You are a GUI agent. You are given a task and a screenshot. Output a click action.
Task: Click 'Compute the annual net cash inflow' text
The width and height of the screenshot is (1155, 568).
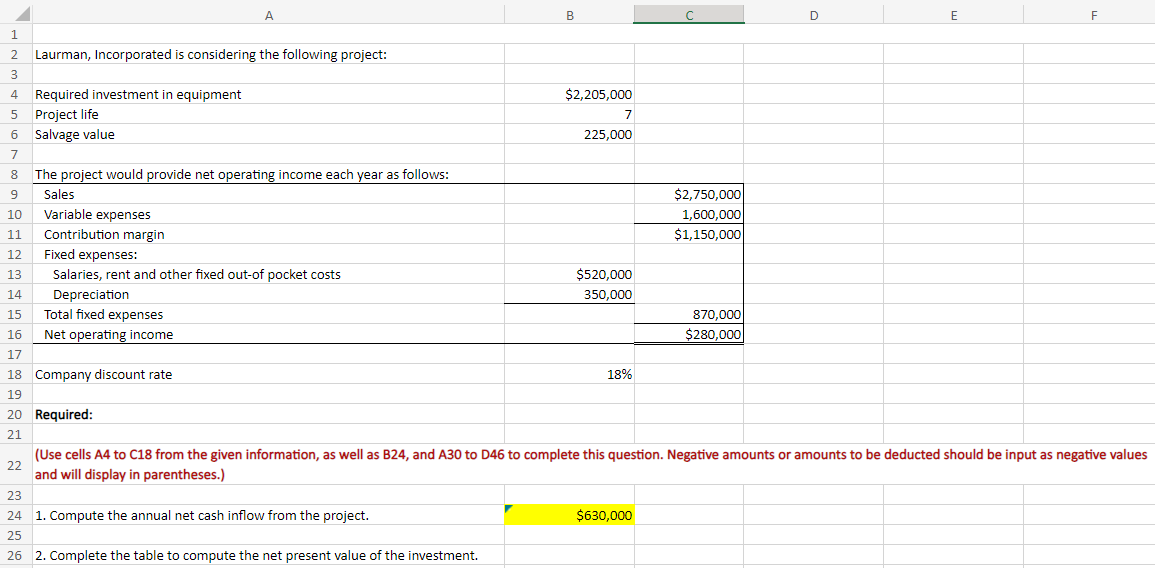click(x=202, y=515)
